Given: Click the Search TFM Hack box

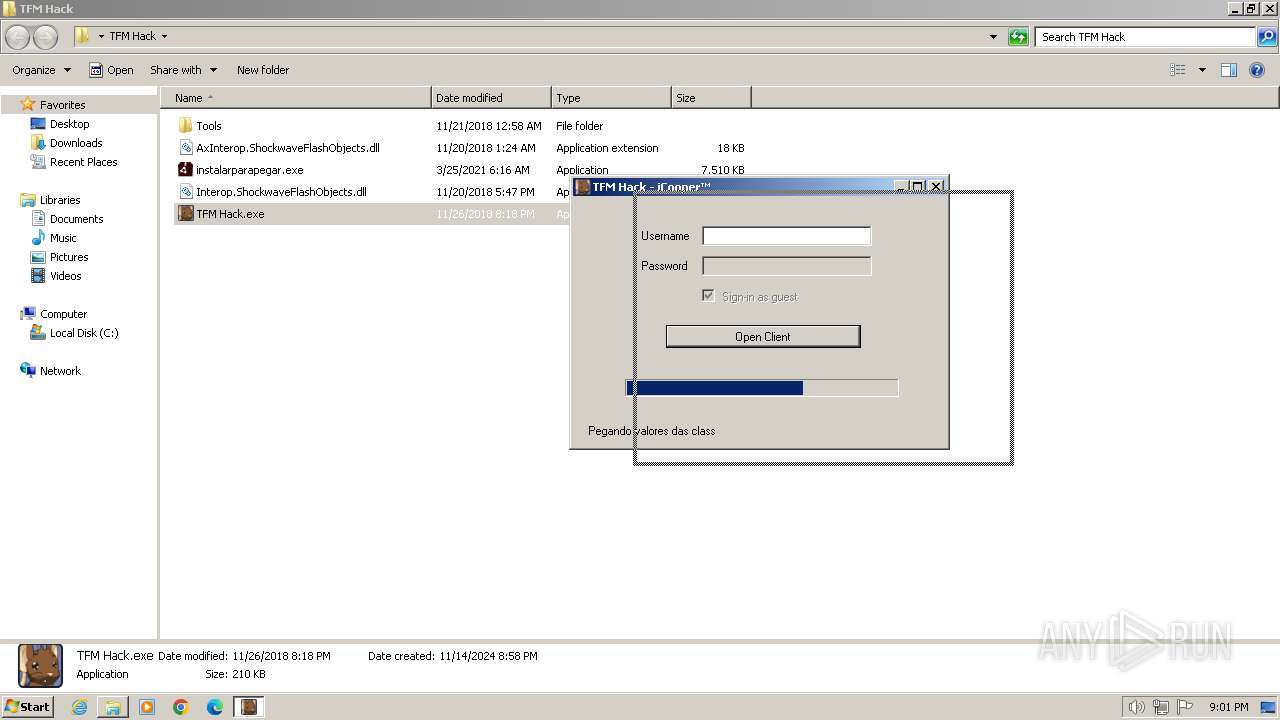Looking at the screenshot, I should (1146, 37).
